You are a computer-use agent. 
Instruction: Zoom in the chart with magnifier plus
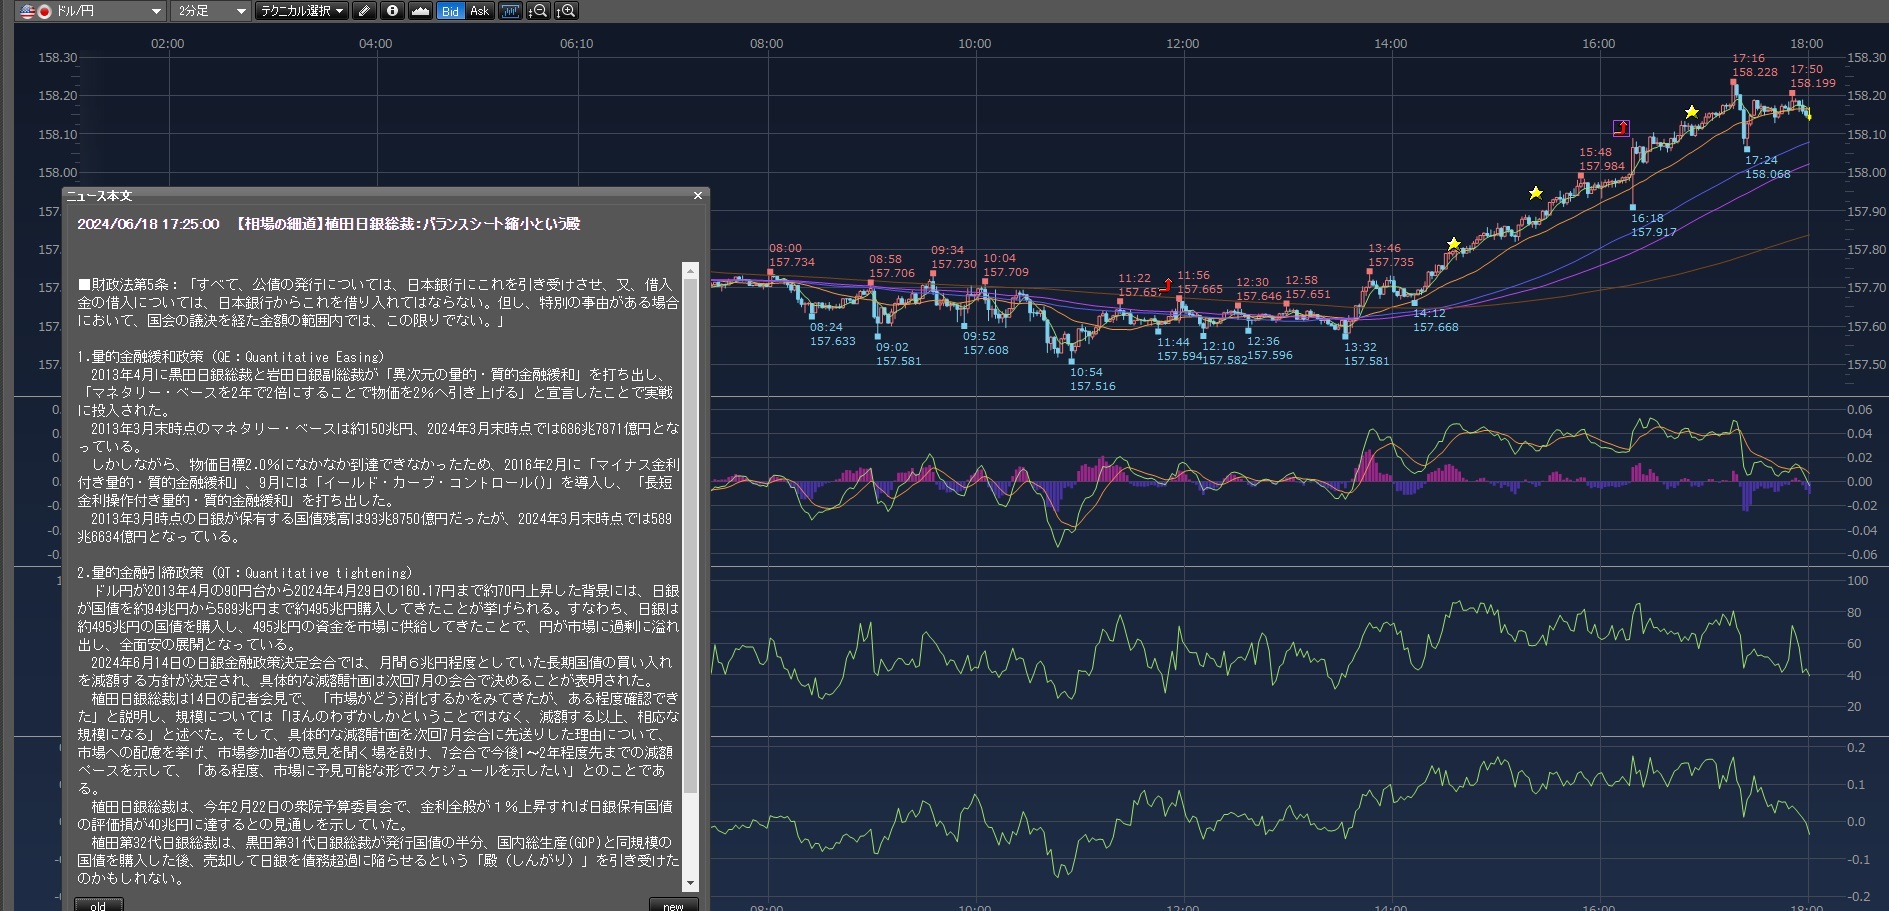coord(566,11)
